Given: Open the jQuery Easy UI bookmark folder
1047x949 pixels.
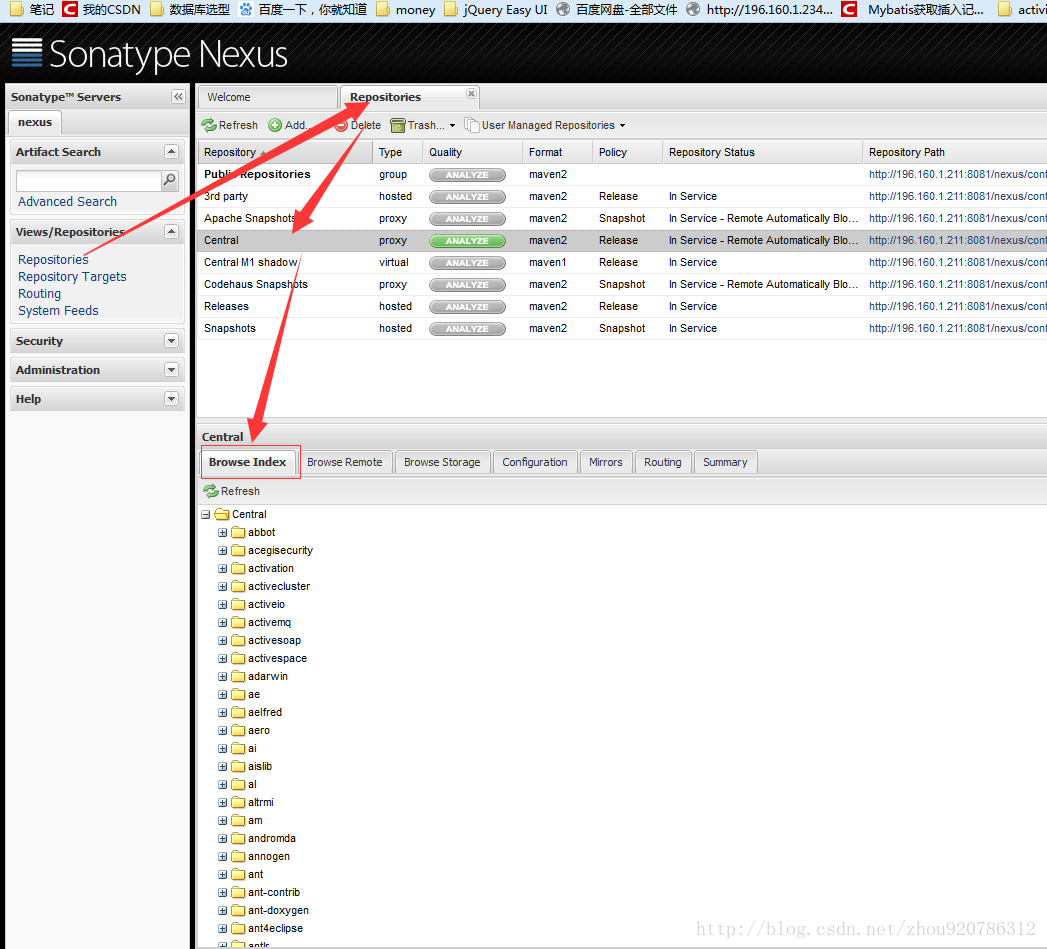Looking at the screenshot, I should click(x=496, y=9).
